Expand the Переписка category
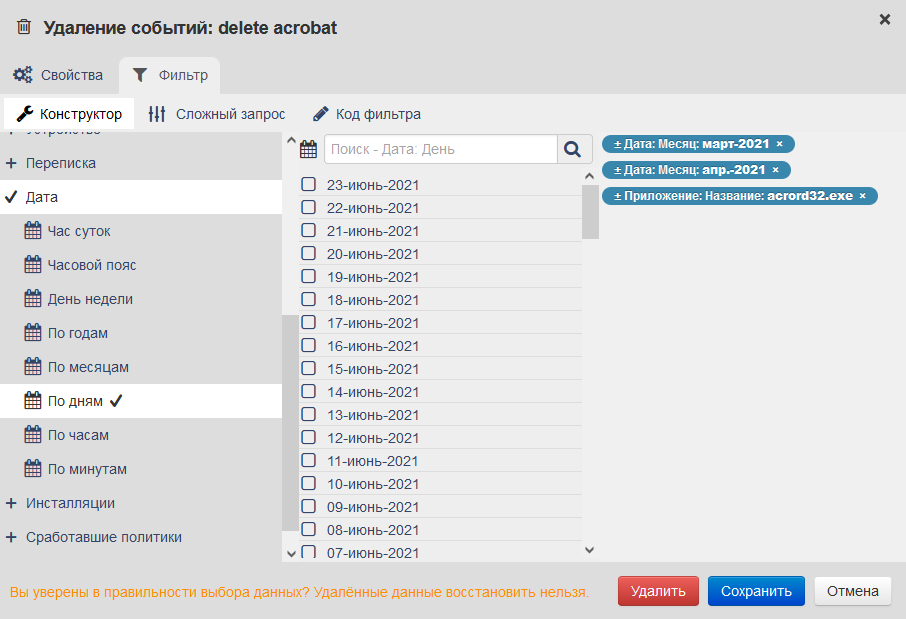The image size is (906, 619). click(x=61, y=163)
